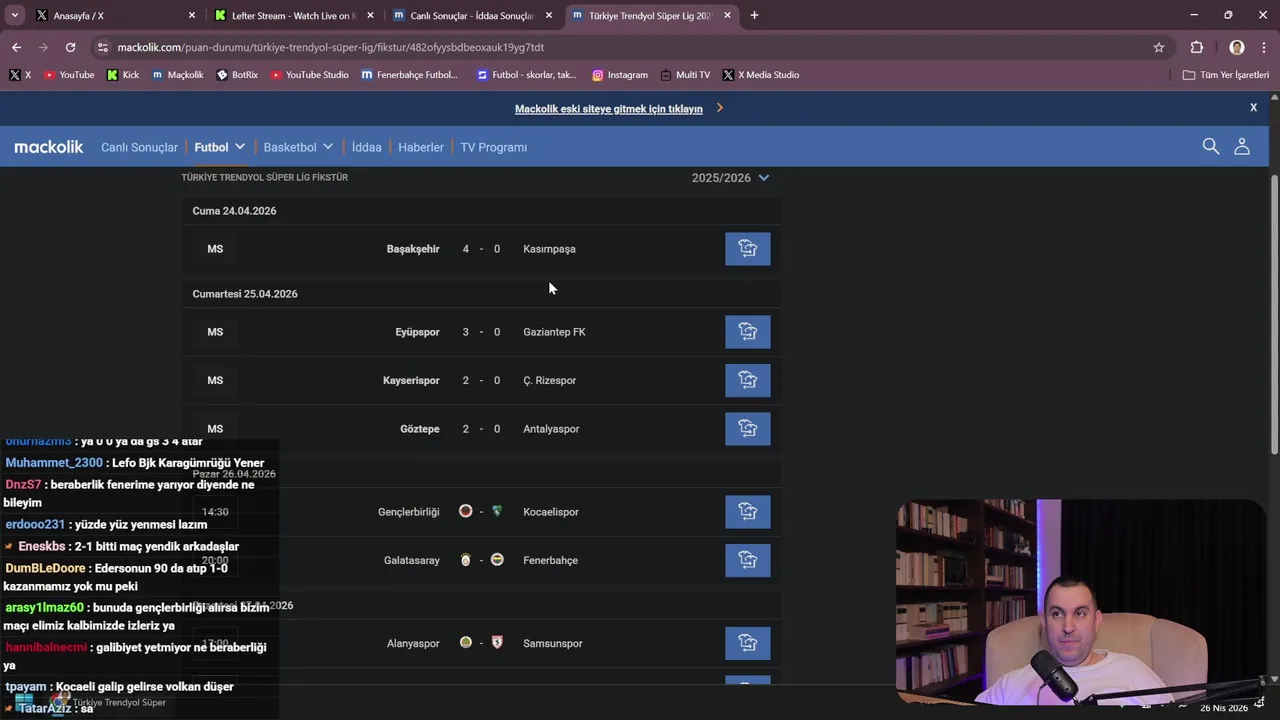The height and width of the screenshot is (720, 1280).
Task: Open Fenerbahçe Futbol bookmark
Action: (409, 75)
